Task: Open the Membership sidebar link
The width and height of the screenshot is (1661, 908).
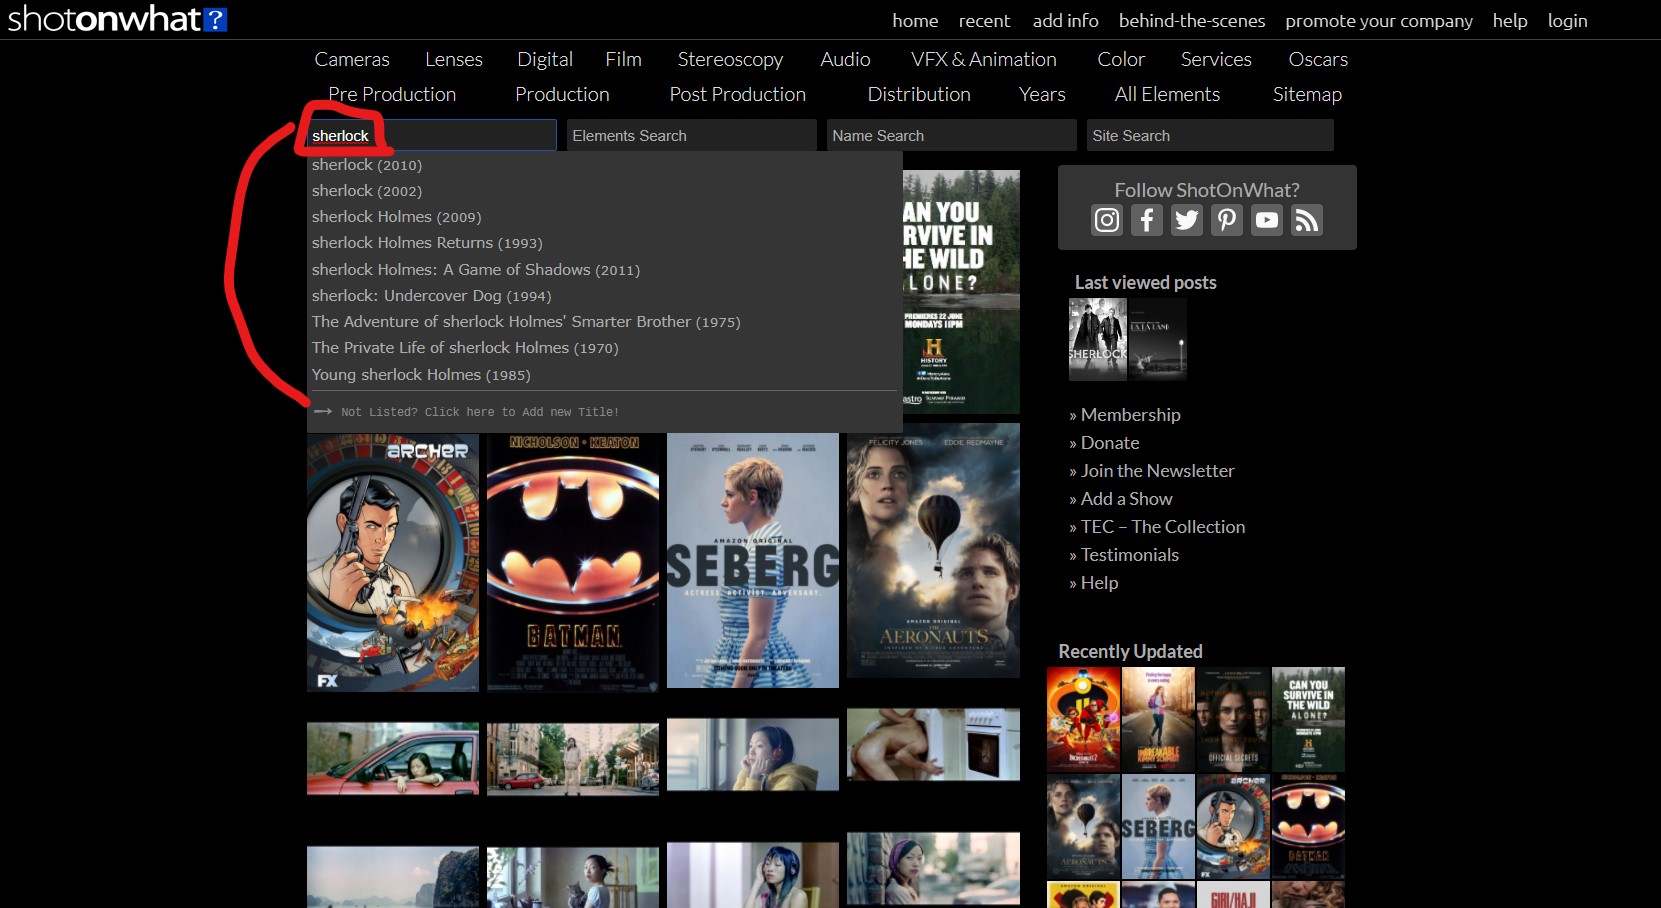Action: point(1130,415)
